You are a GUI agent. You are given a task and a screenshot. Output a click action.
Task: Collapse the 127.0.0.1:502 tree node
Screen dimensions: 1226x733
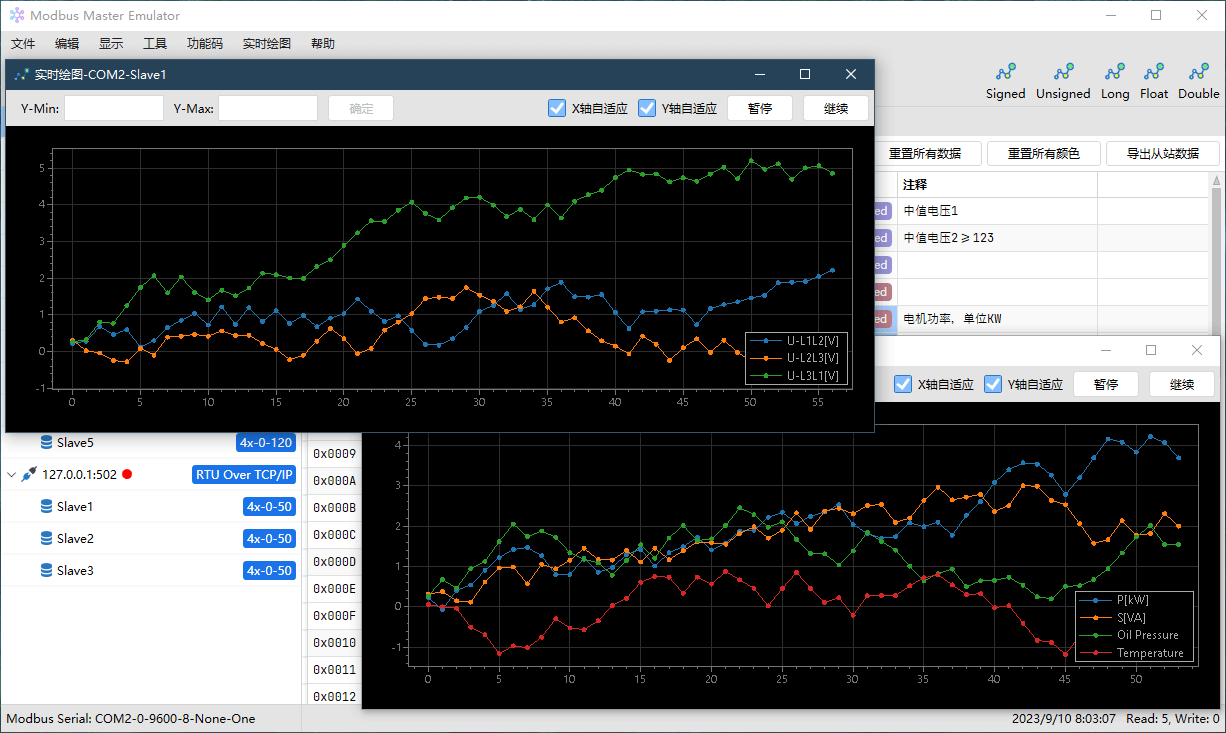tap(12, 475)
